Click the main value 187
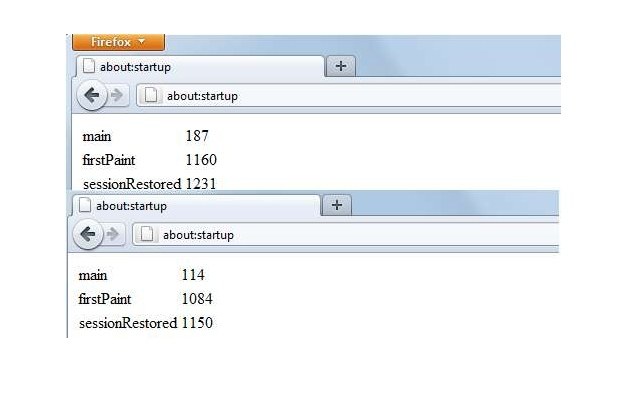Screen dimensions: 625x400 pyautogui.click(x=197, y=136)
